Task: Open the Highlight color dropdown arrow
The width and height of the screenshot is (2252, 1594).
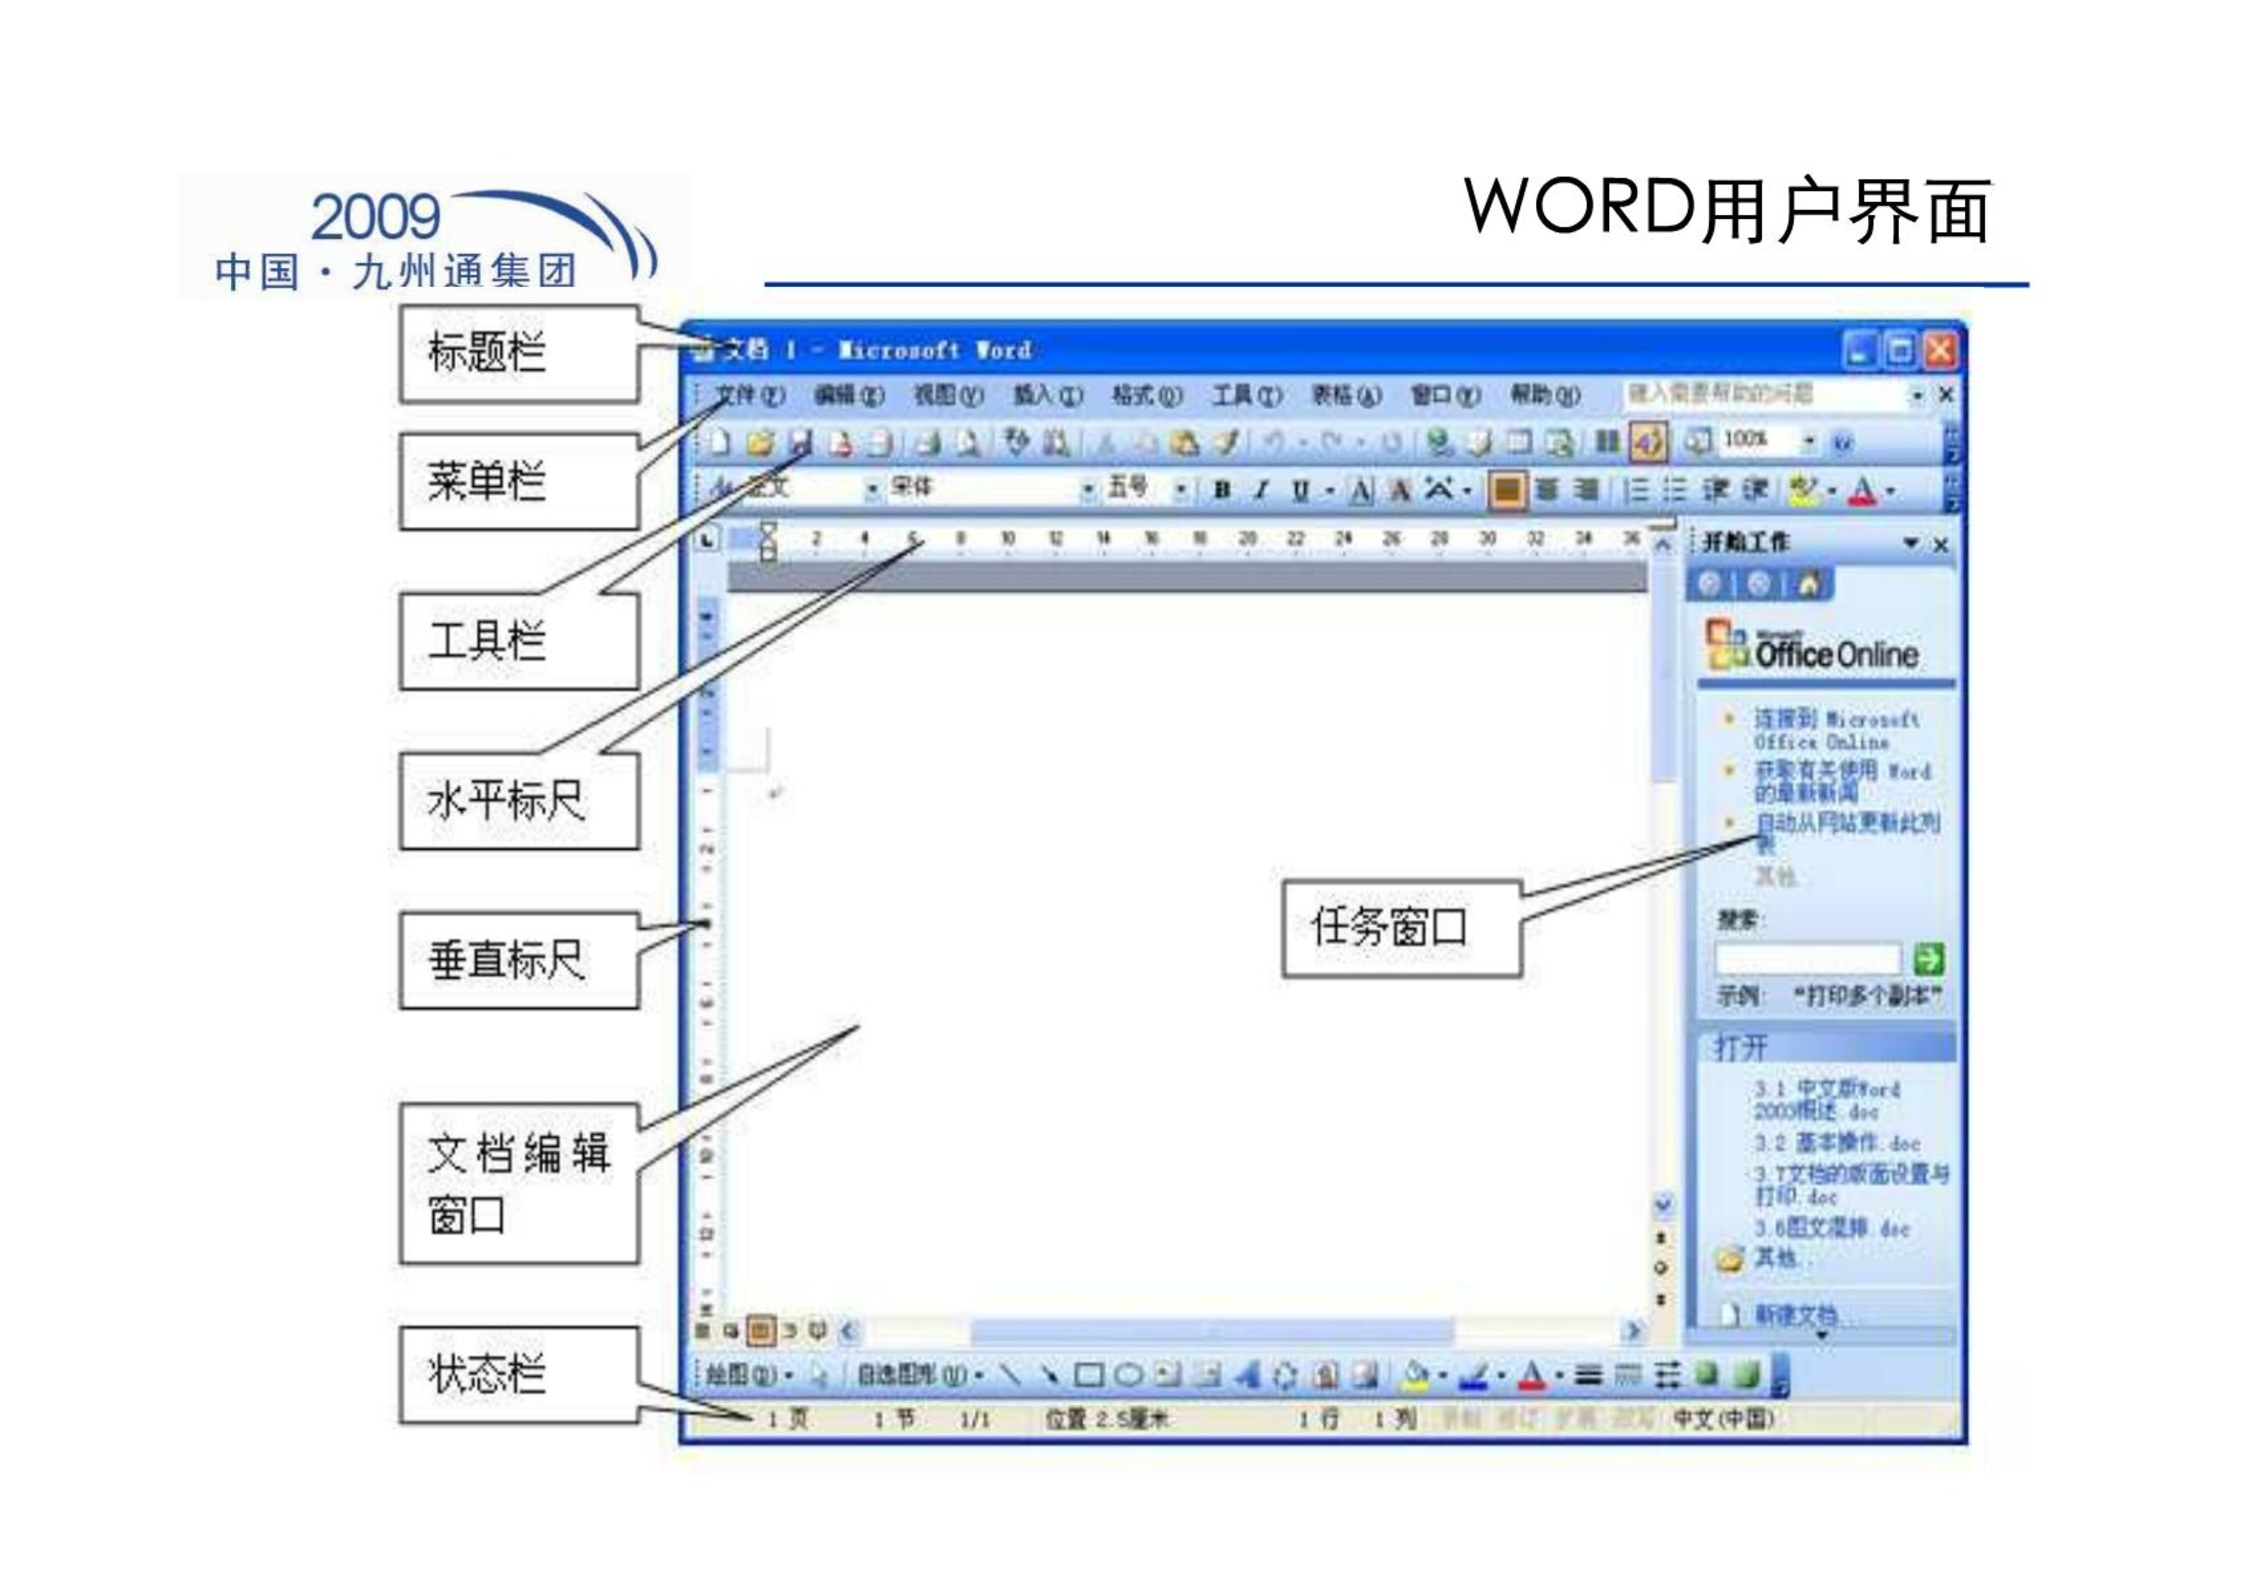Action: (x=1832, y=491)
